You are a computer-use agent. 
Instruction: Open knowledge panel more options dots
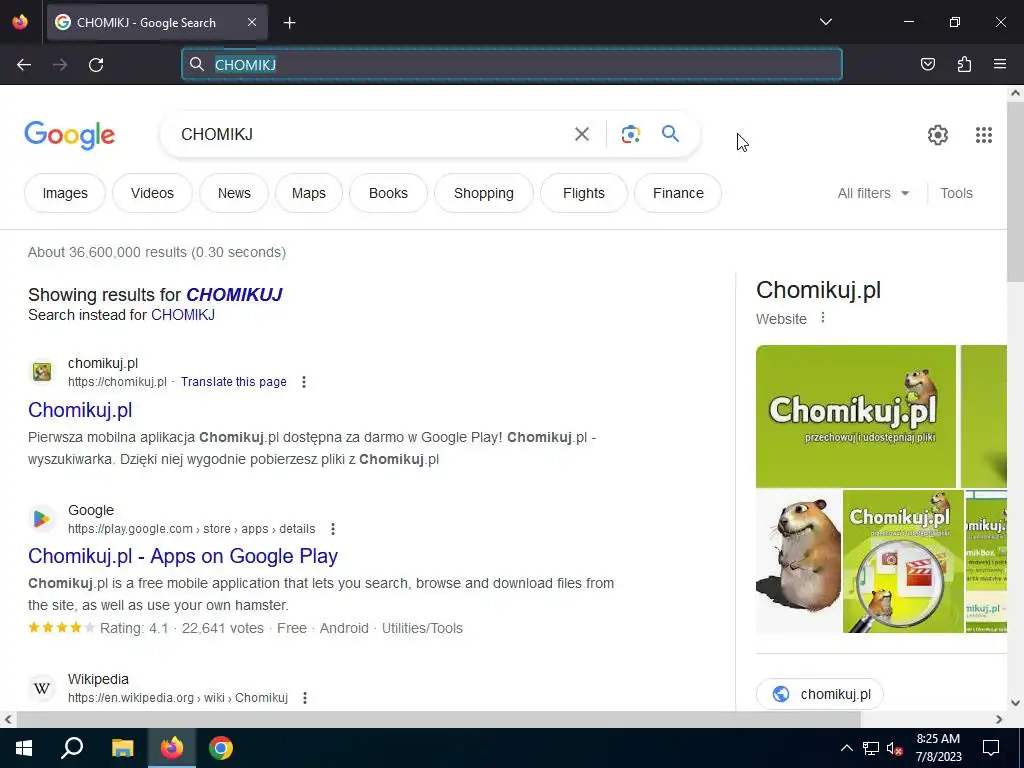[x=823, y=317]
